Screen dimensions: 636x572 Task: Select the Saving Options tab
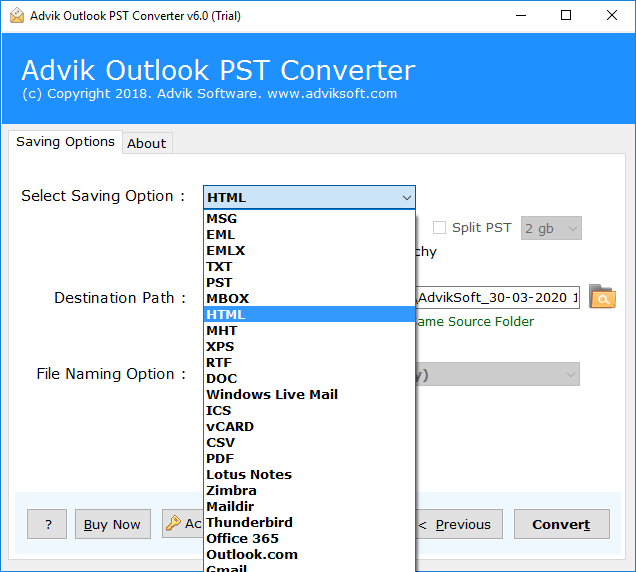coord(65,142)
